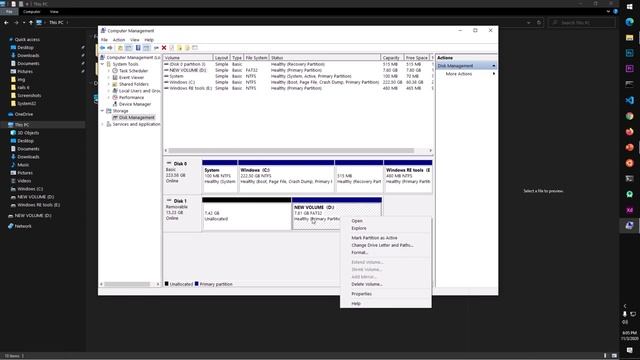Select Device Manager in the console tree
Screen dimensions: 640x360
click(135, 104)
